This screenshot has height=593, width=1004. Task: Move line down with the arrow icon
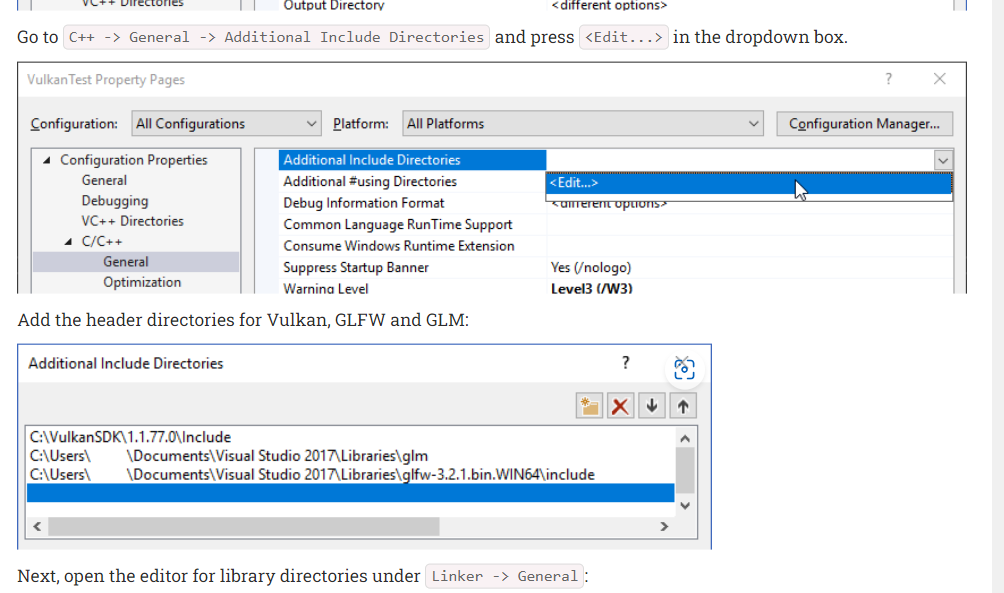(x=652, y=406)
